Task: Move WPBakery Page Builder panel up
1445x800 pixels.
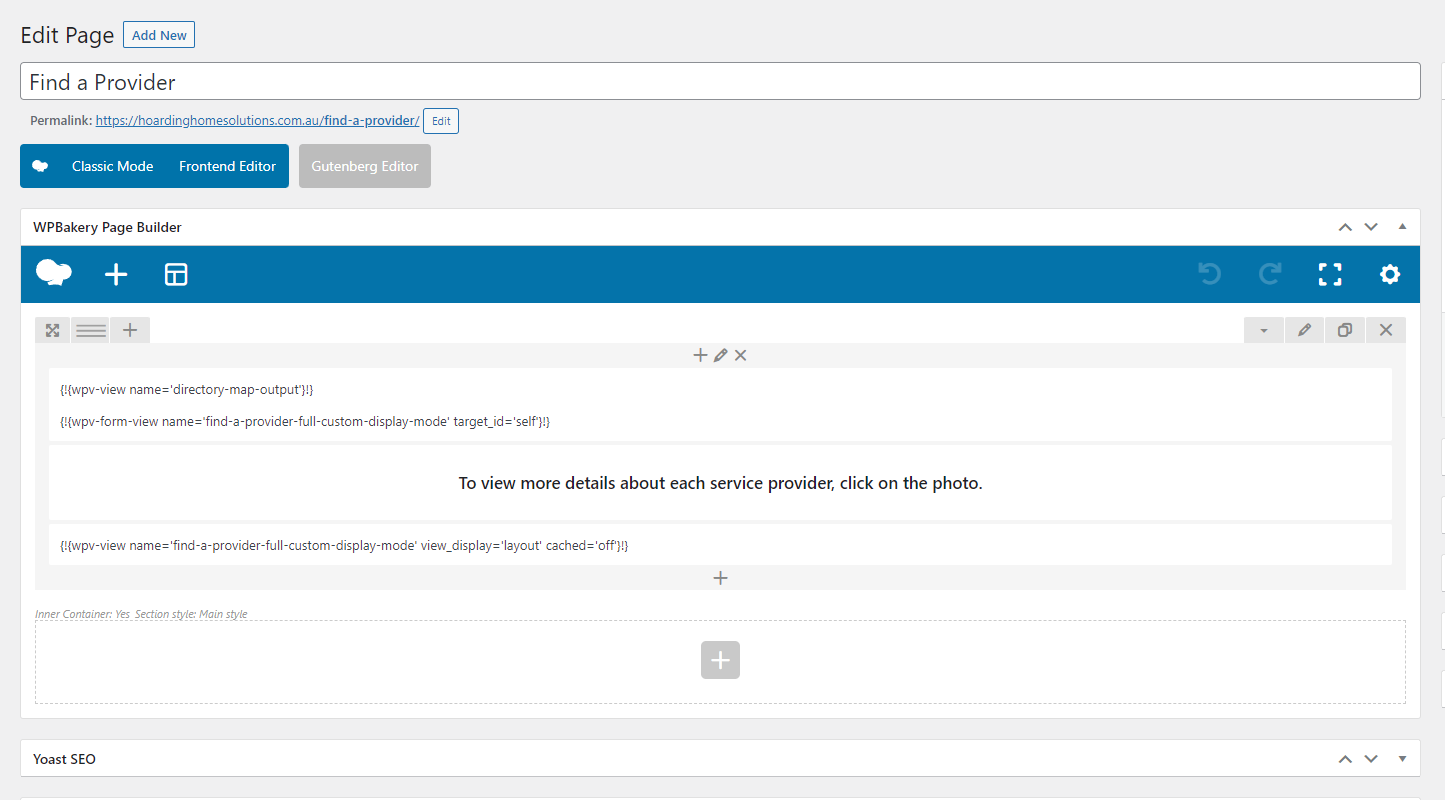Action: [x=1345, y=227]
